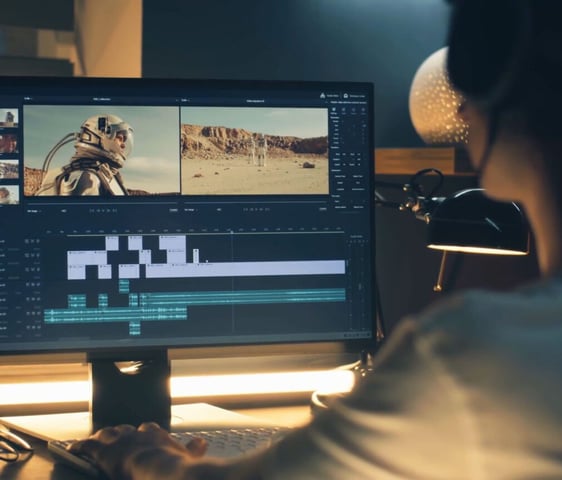
Task: Open the dropdown in the right monitor's header
Action: click(x=185, y=100)
